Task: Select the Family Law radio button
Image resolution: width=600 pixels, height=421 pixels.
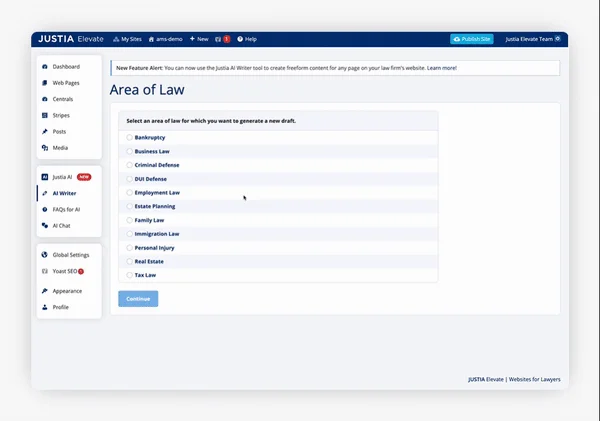Action: click(129, 220)
